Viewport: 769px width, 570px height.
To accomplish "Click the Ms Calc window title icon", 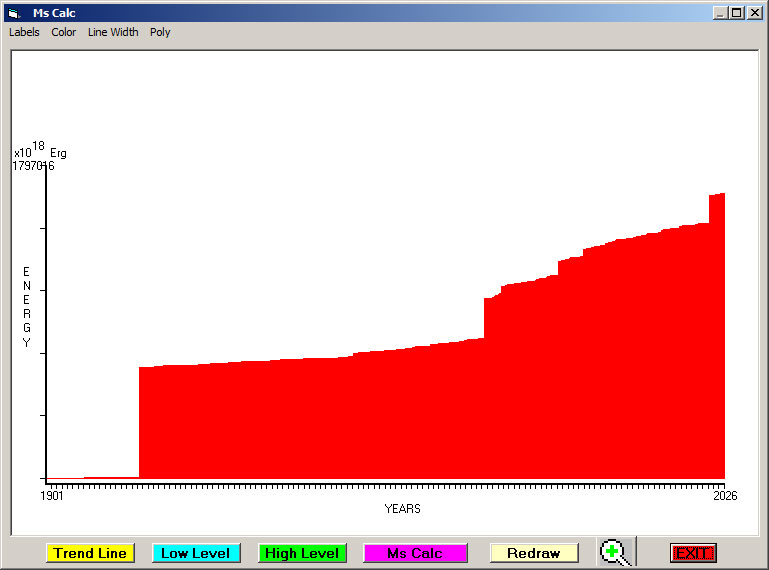I will [x=14, y=13].
